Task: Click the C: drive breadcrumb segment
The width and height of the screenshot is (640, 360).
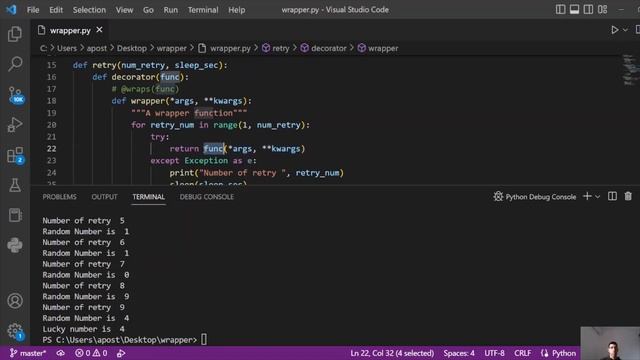Action: pyautogui.click(x=43, y=48)
